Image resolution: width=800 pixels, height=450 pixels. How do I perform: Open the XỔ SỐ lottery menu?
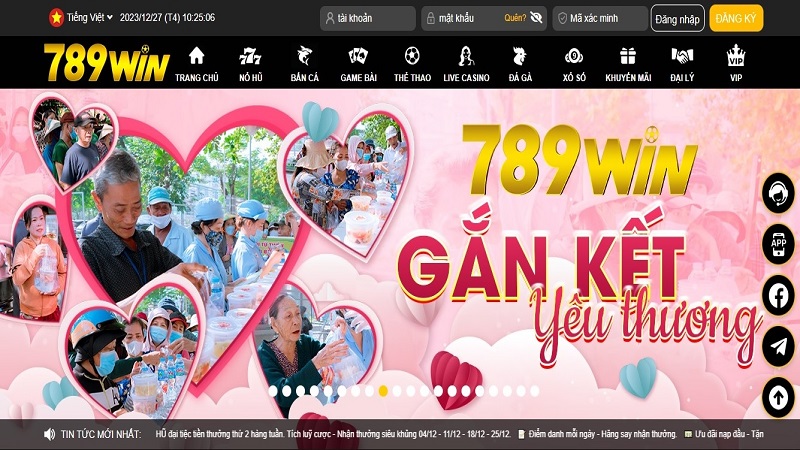[x=574, y=64]
